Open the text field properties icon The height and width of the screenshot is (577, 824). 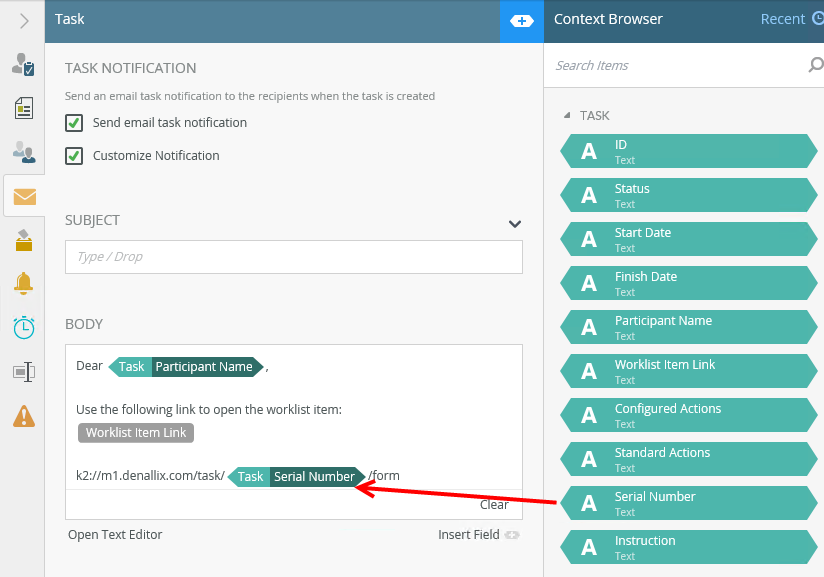click(x=24, y=371)
